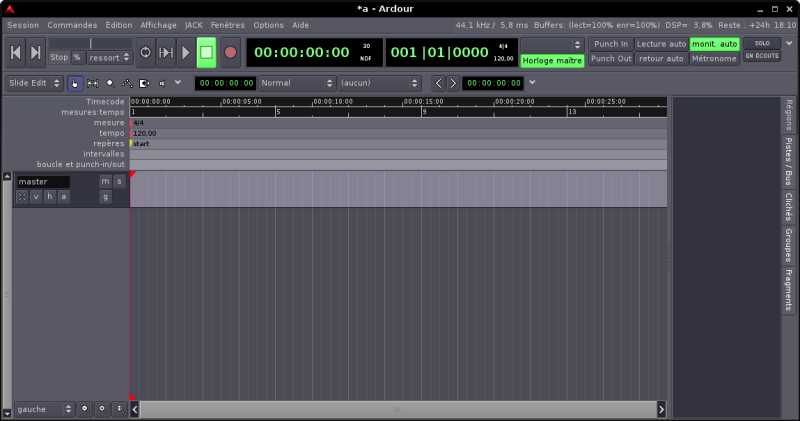Open the Commandes menu
Screen dimensions: 800x421
click(x=72, y=25)
